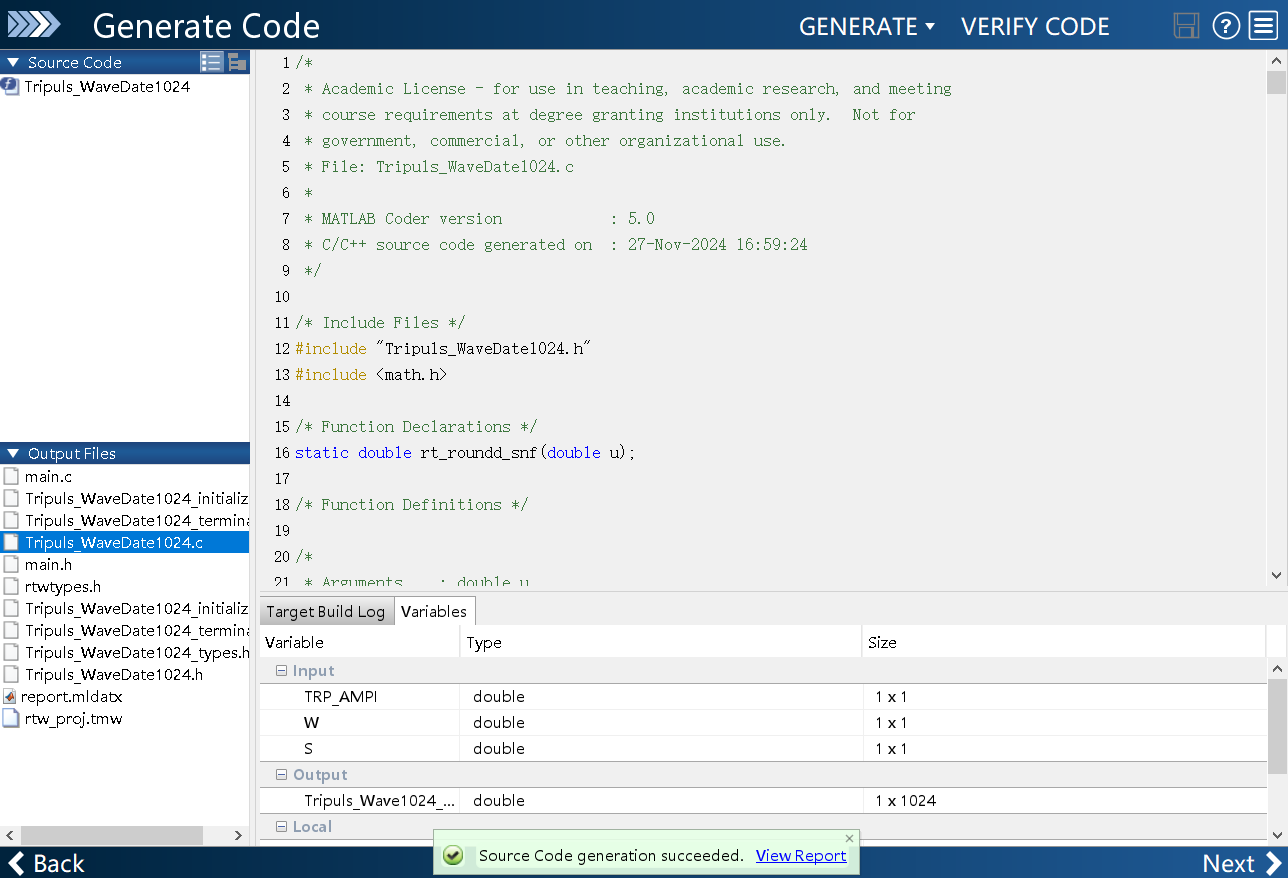This screenshot has width=1288, height=878.
Task: Click code editor scrollbar up arrow
Action: (1276, 59)
